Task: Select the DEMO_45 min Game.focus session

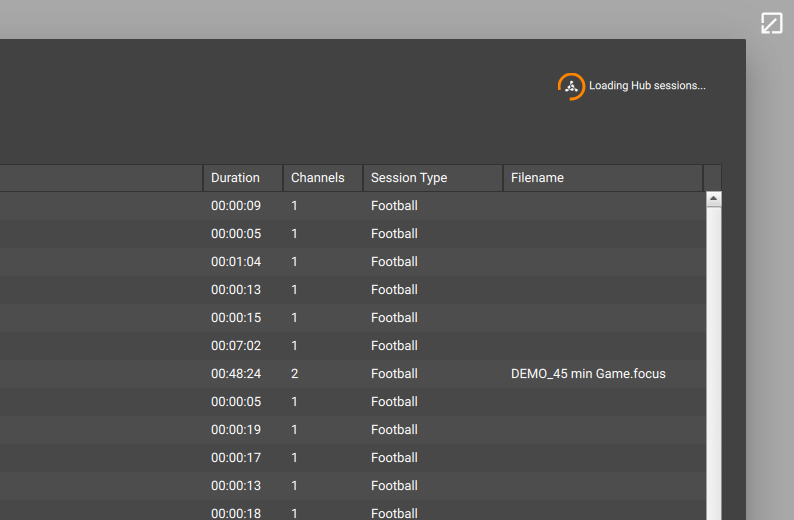Action: pos(588,374)
